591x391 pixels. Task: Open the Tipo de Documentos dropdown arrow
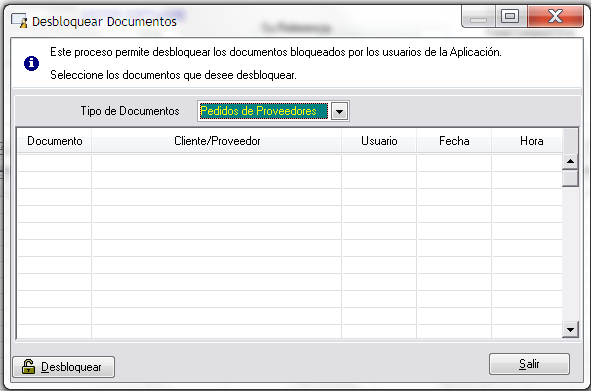click(340, 111)
